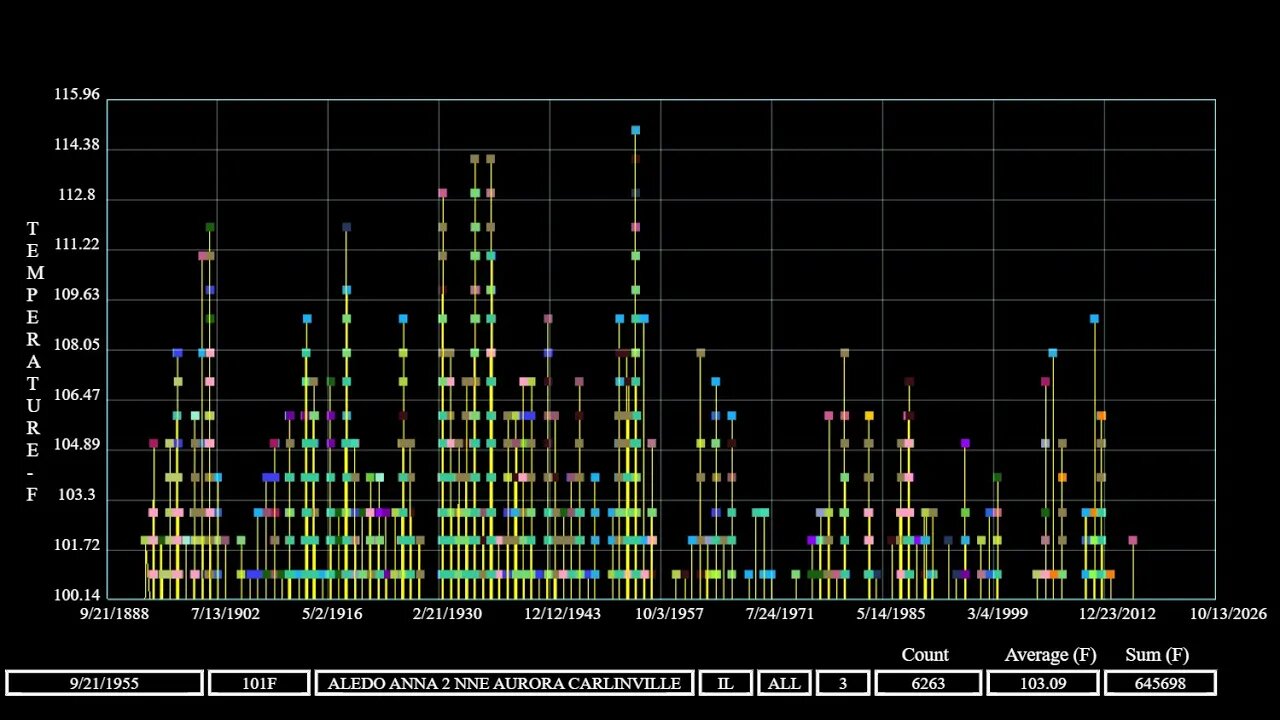
Task: Click the blue data point at 109 near 2012
Action: pyautogui.click(x=1094, y=319)
